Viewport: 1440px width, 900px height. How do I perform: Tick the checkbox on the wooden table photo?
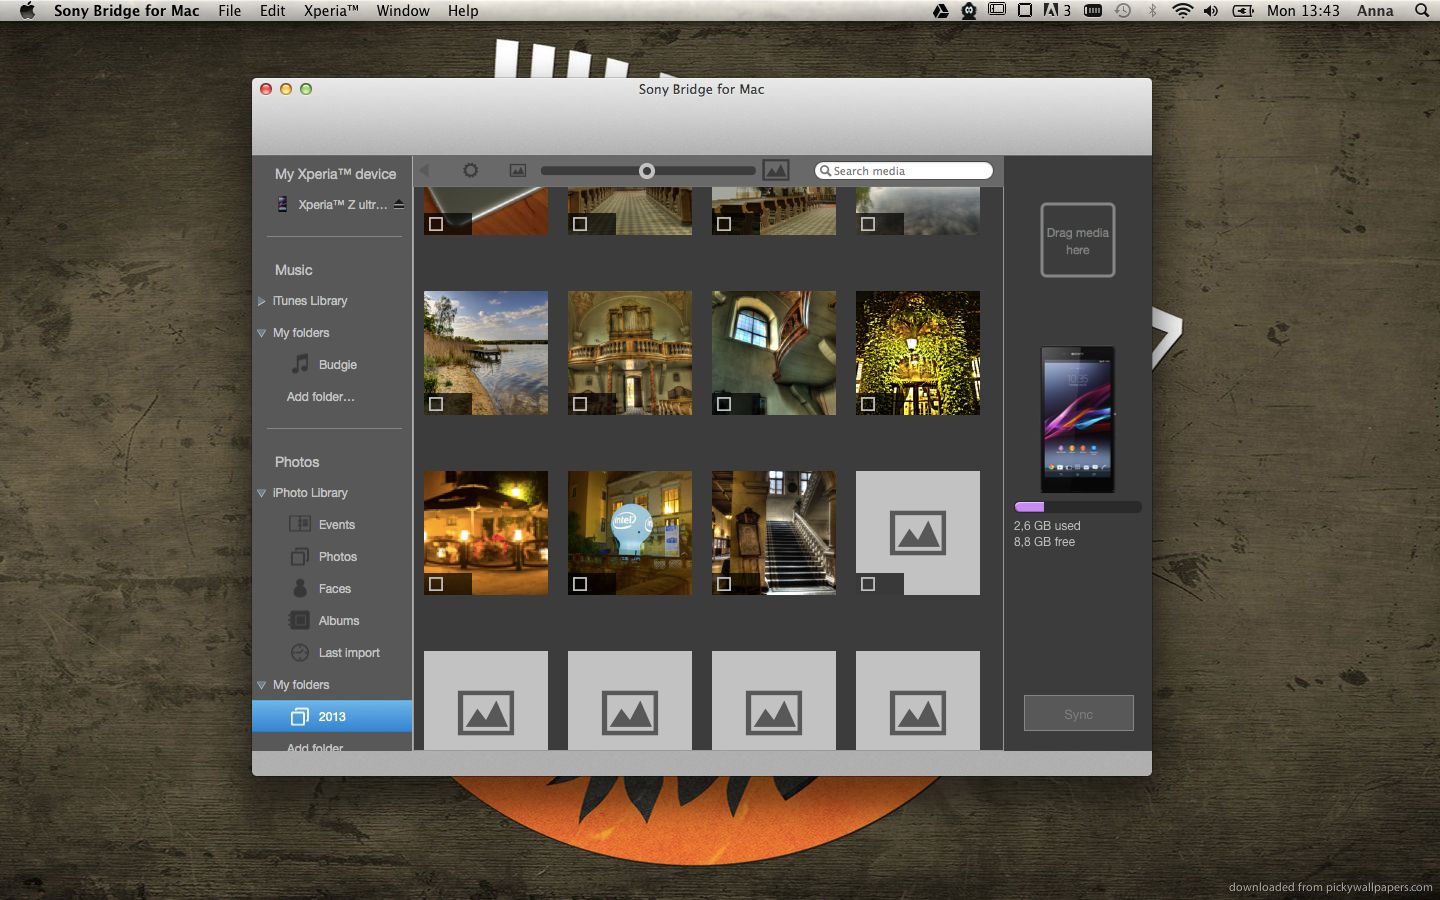436,224
